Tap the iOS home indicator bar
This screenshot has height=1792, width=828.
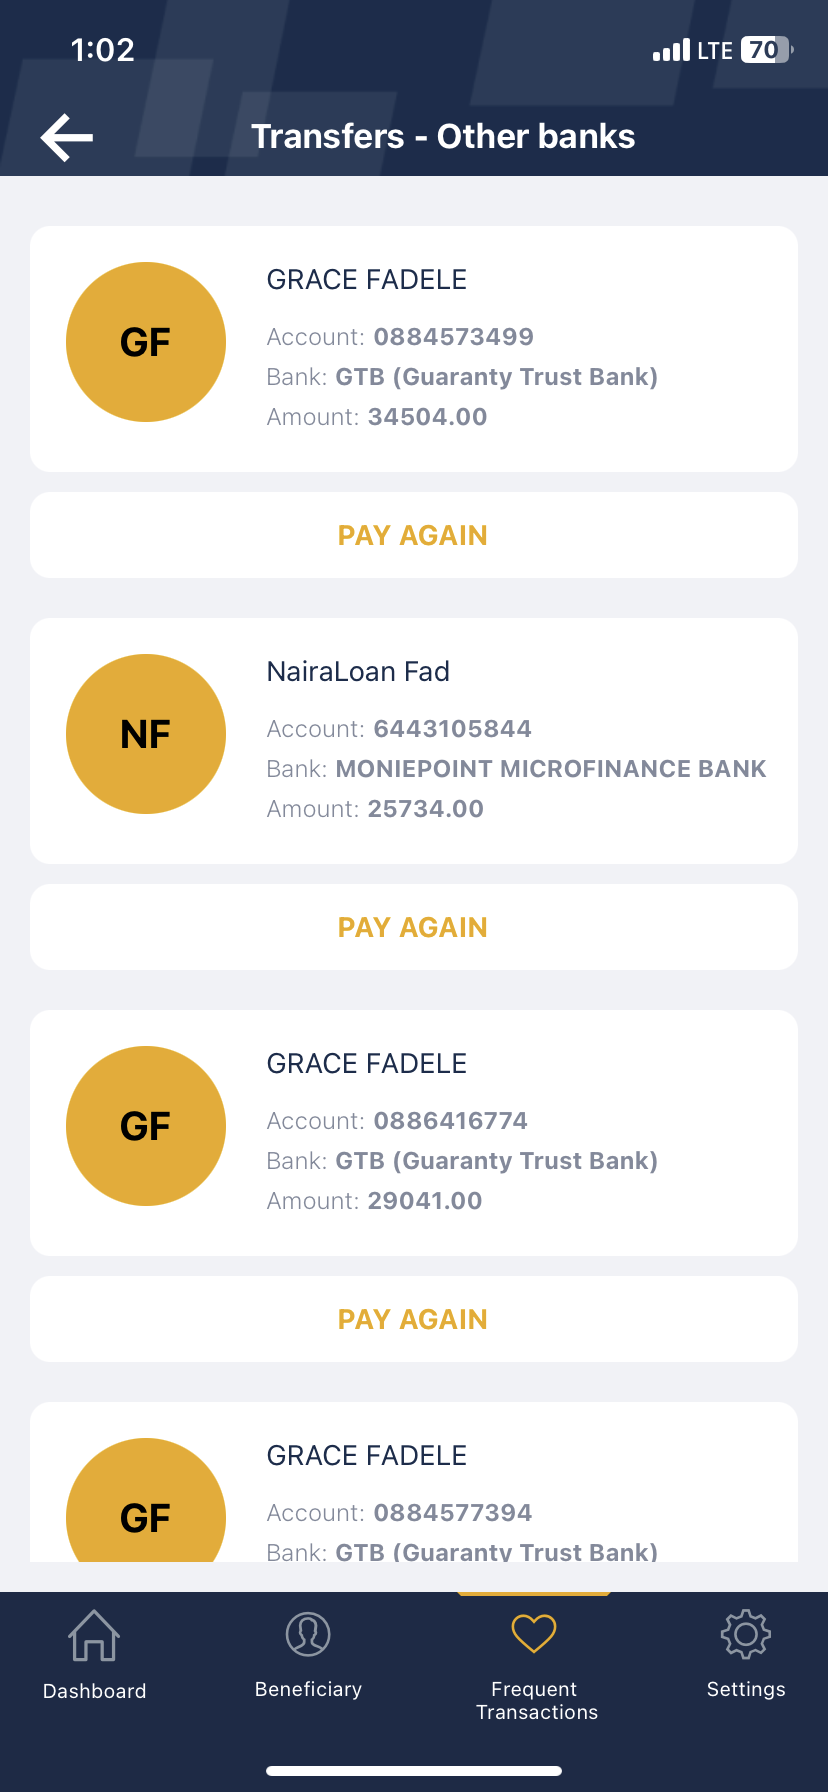pos(414,1771)
